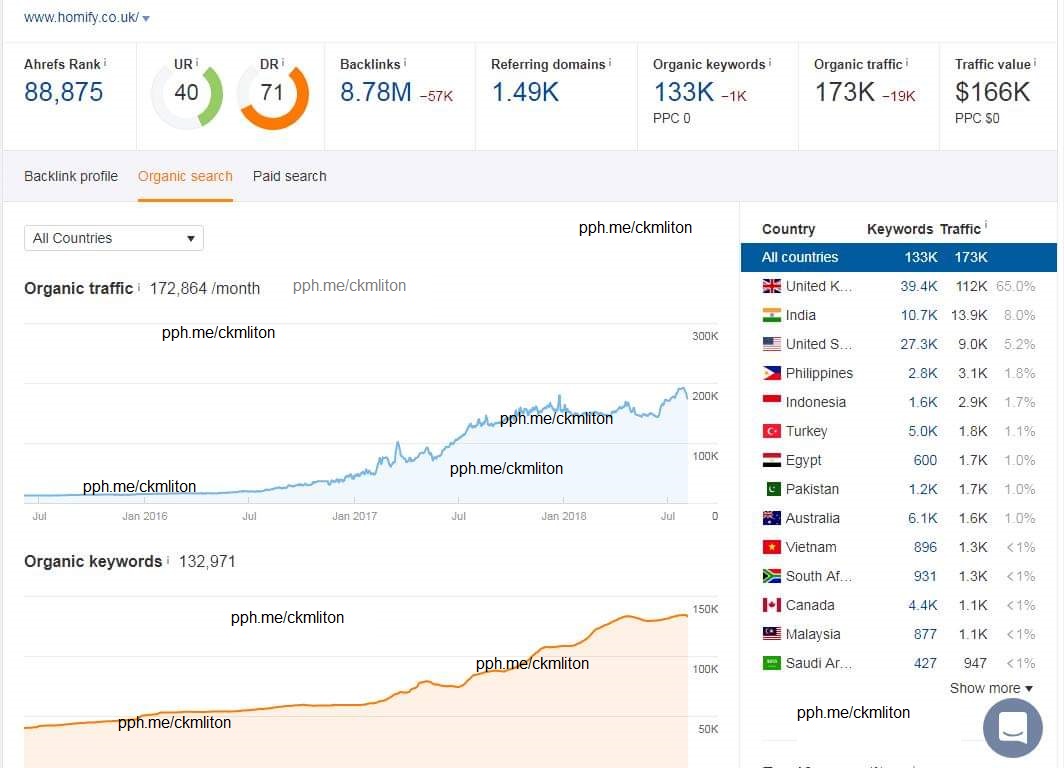The image size is (1064, 768).
Task: Open the 1.49K referring domains link
Action: click(525, 93)
